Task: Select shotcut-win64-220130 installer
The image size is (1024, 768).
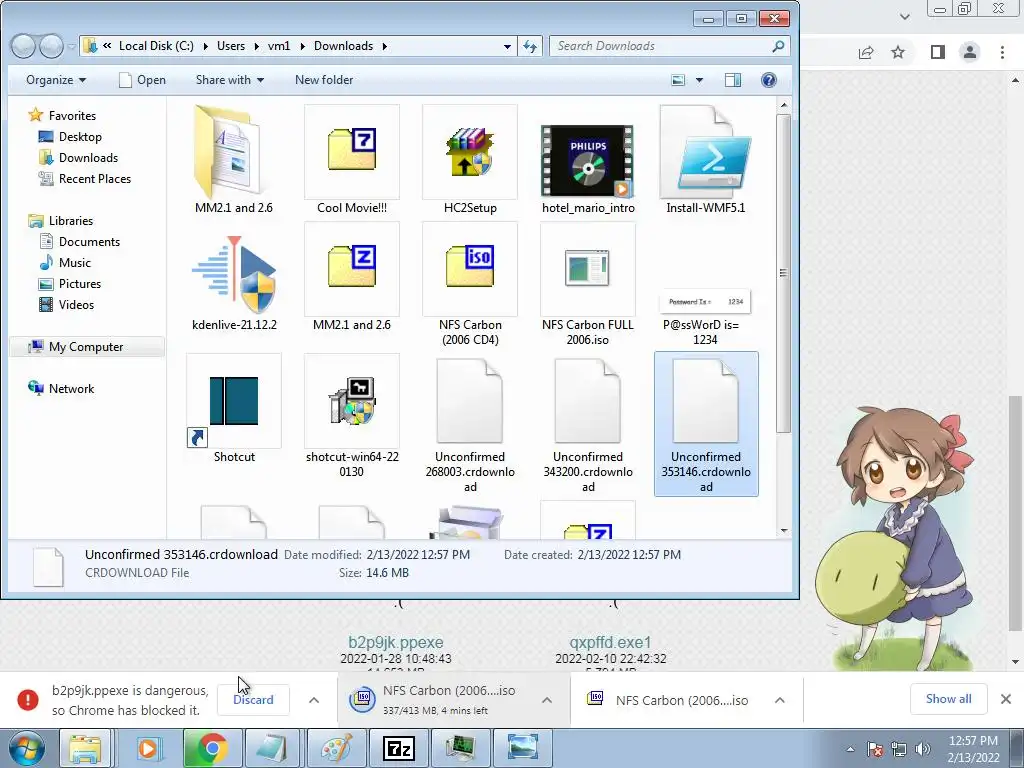Action: [352, 416]
